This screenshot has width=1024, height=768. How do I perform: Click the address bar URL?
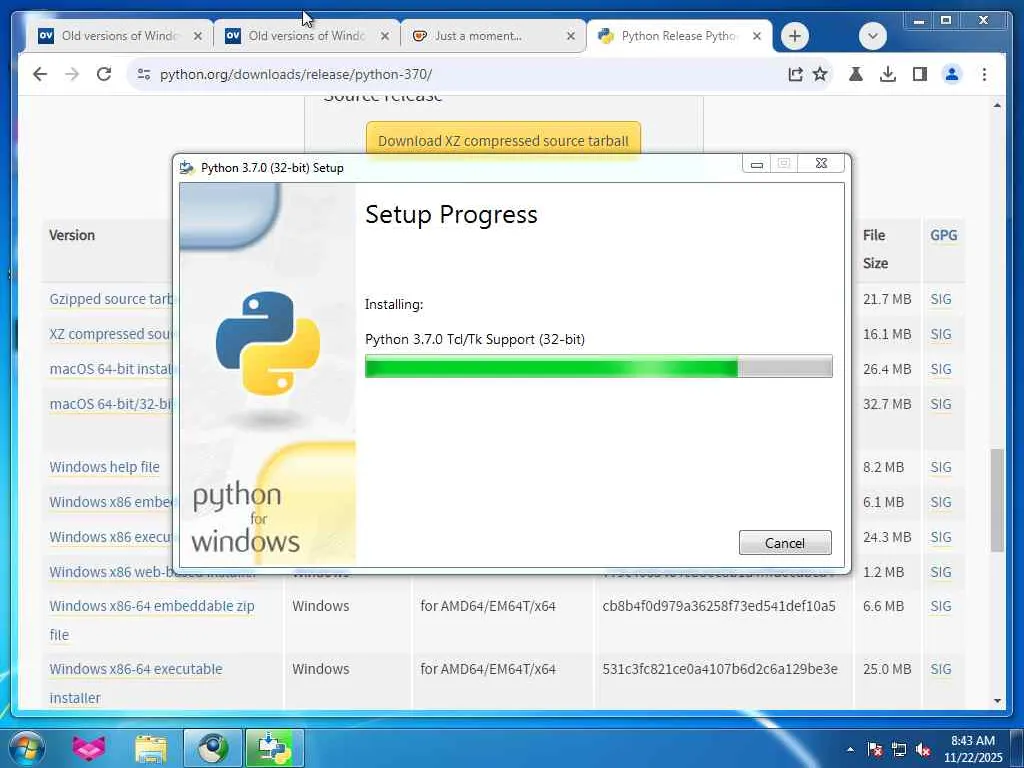pos(296,74)
